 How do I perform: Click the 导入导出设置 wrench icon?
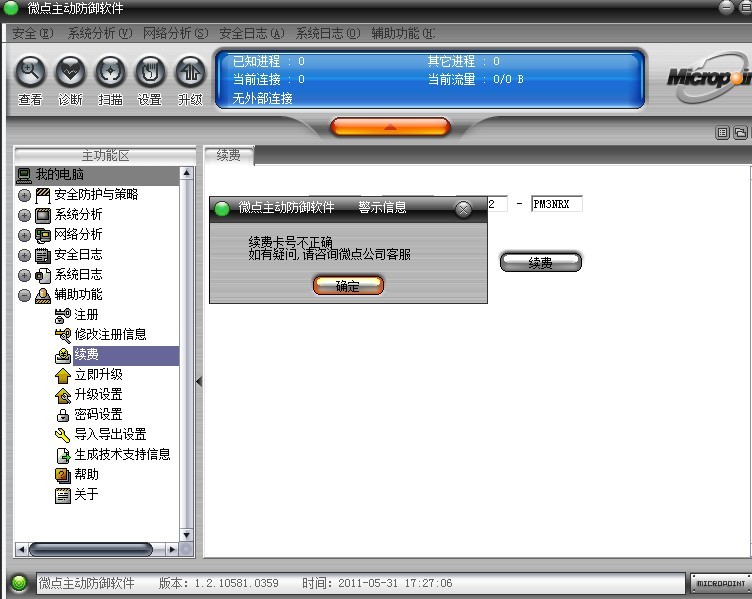(63, 435)
